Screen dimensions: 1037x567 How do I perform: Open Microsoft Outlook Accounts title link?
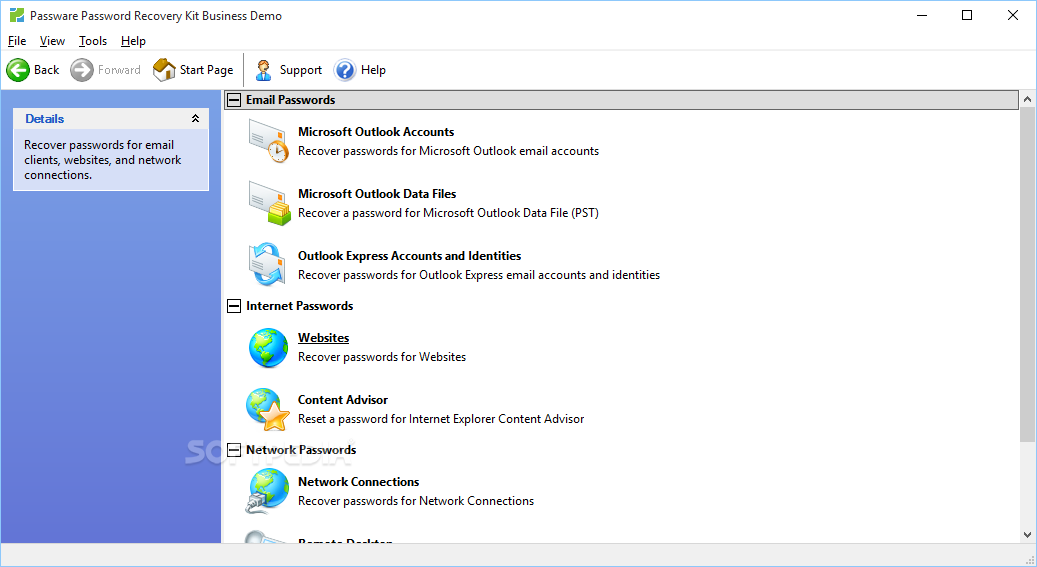(376, 132)
